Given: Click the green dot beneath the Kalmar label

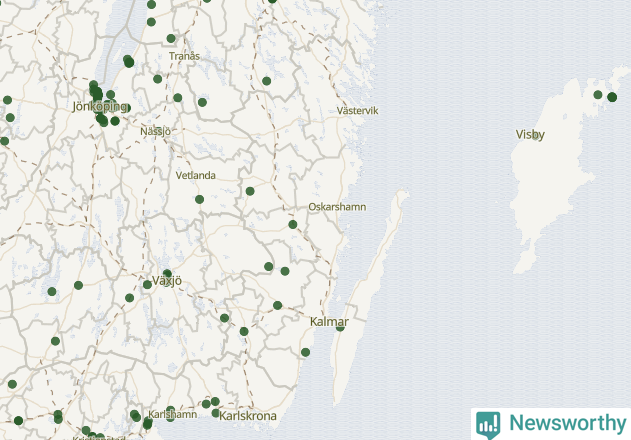Looking at the screenshot, I should pos(340,328).
